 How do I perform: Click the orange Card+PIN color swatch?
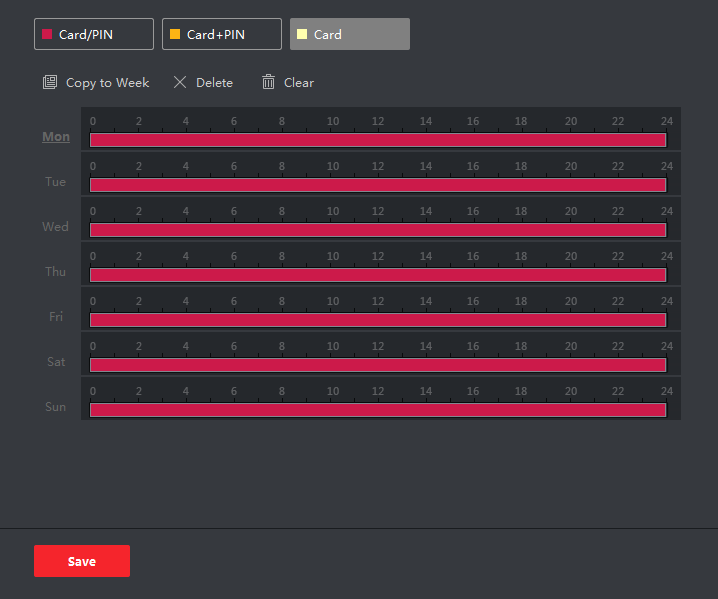click(x=174, y=34)
